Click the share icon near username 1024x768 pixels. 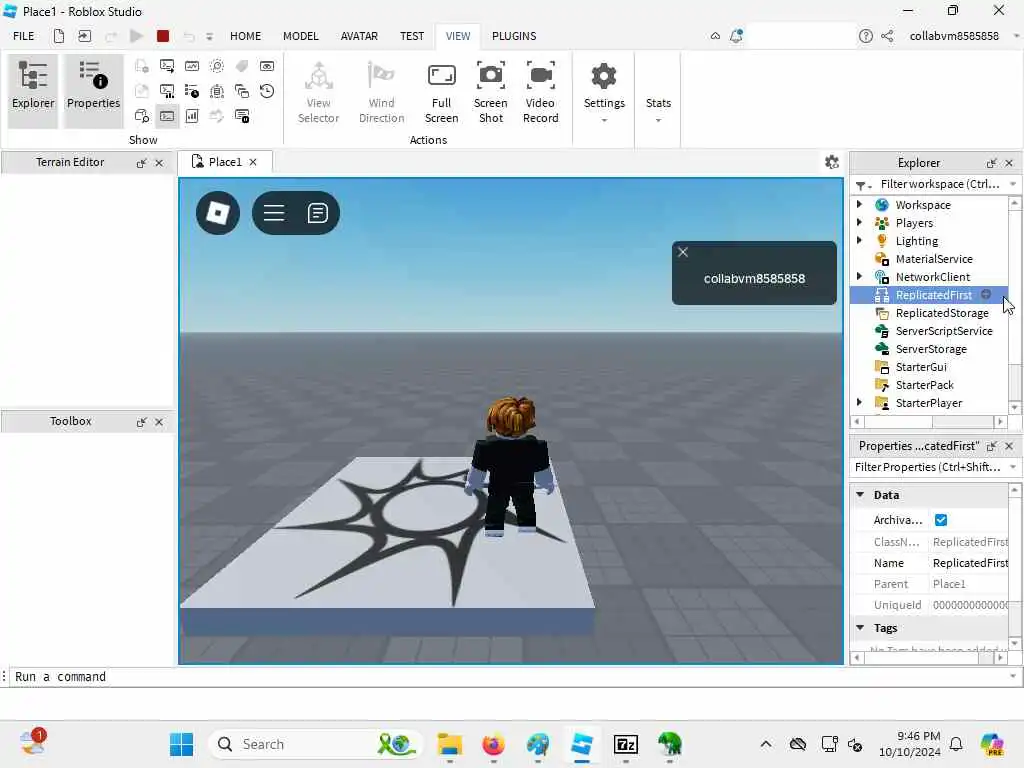(x=887, y=36)
